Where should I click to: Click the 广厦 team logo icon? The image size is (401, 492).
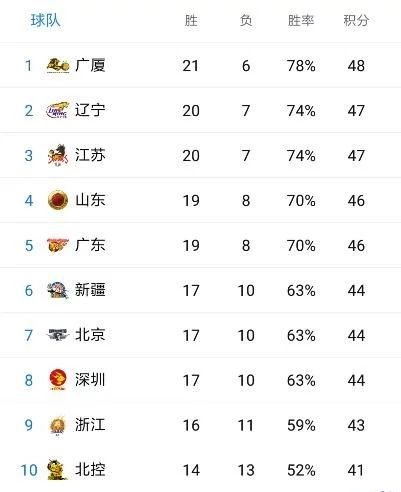pos(58,65)
